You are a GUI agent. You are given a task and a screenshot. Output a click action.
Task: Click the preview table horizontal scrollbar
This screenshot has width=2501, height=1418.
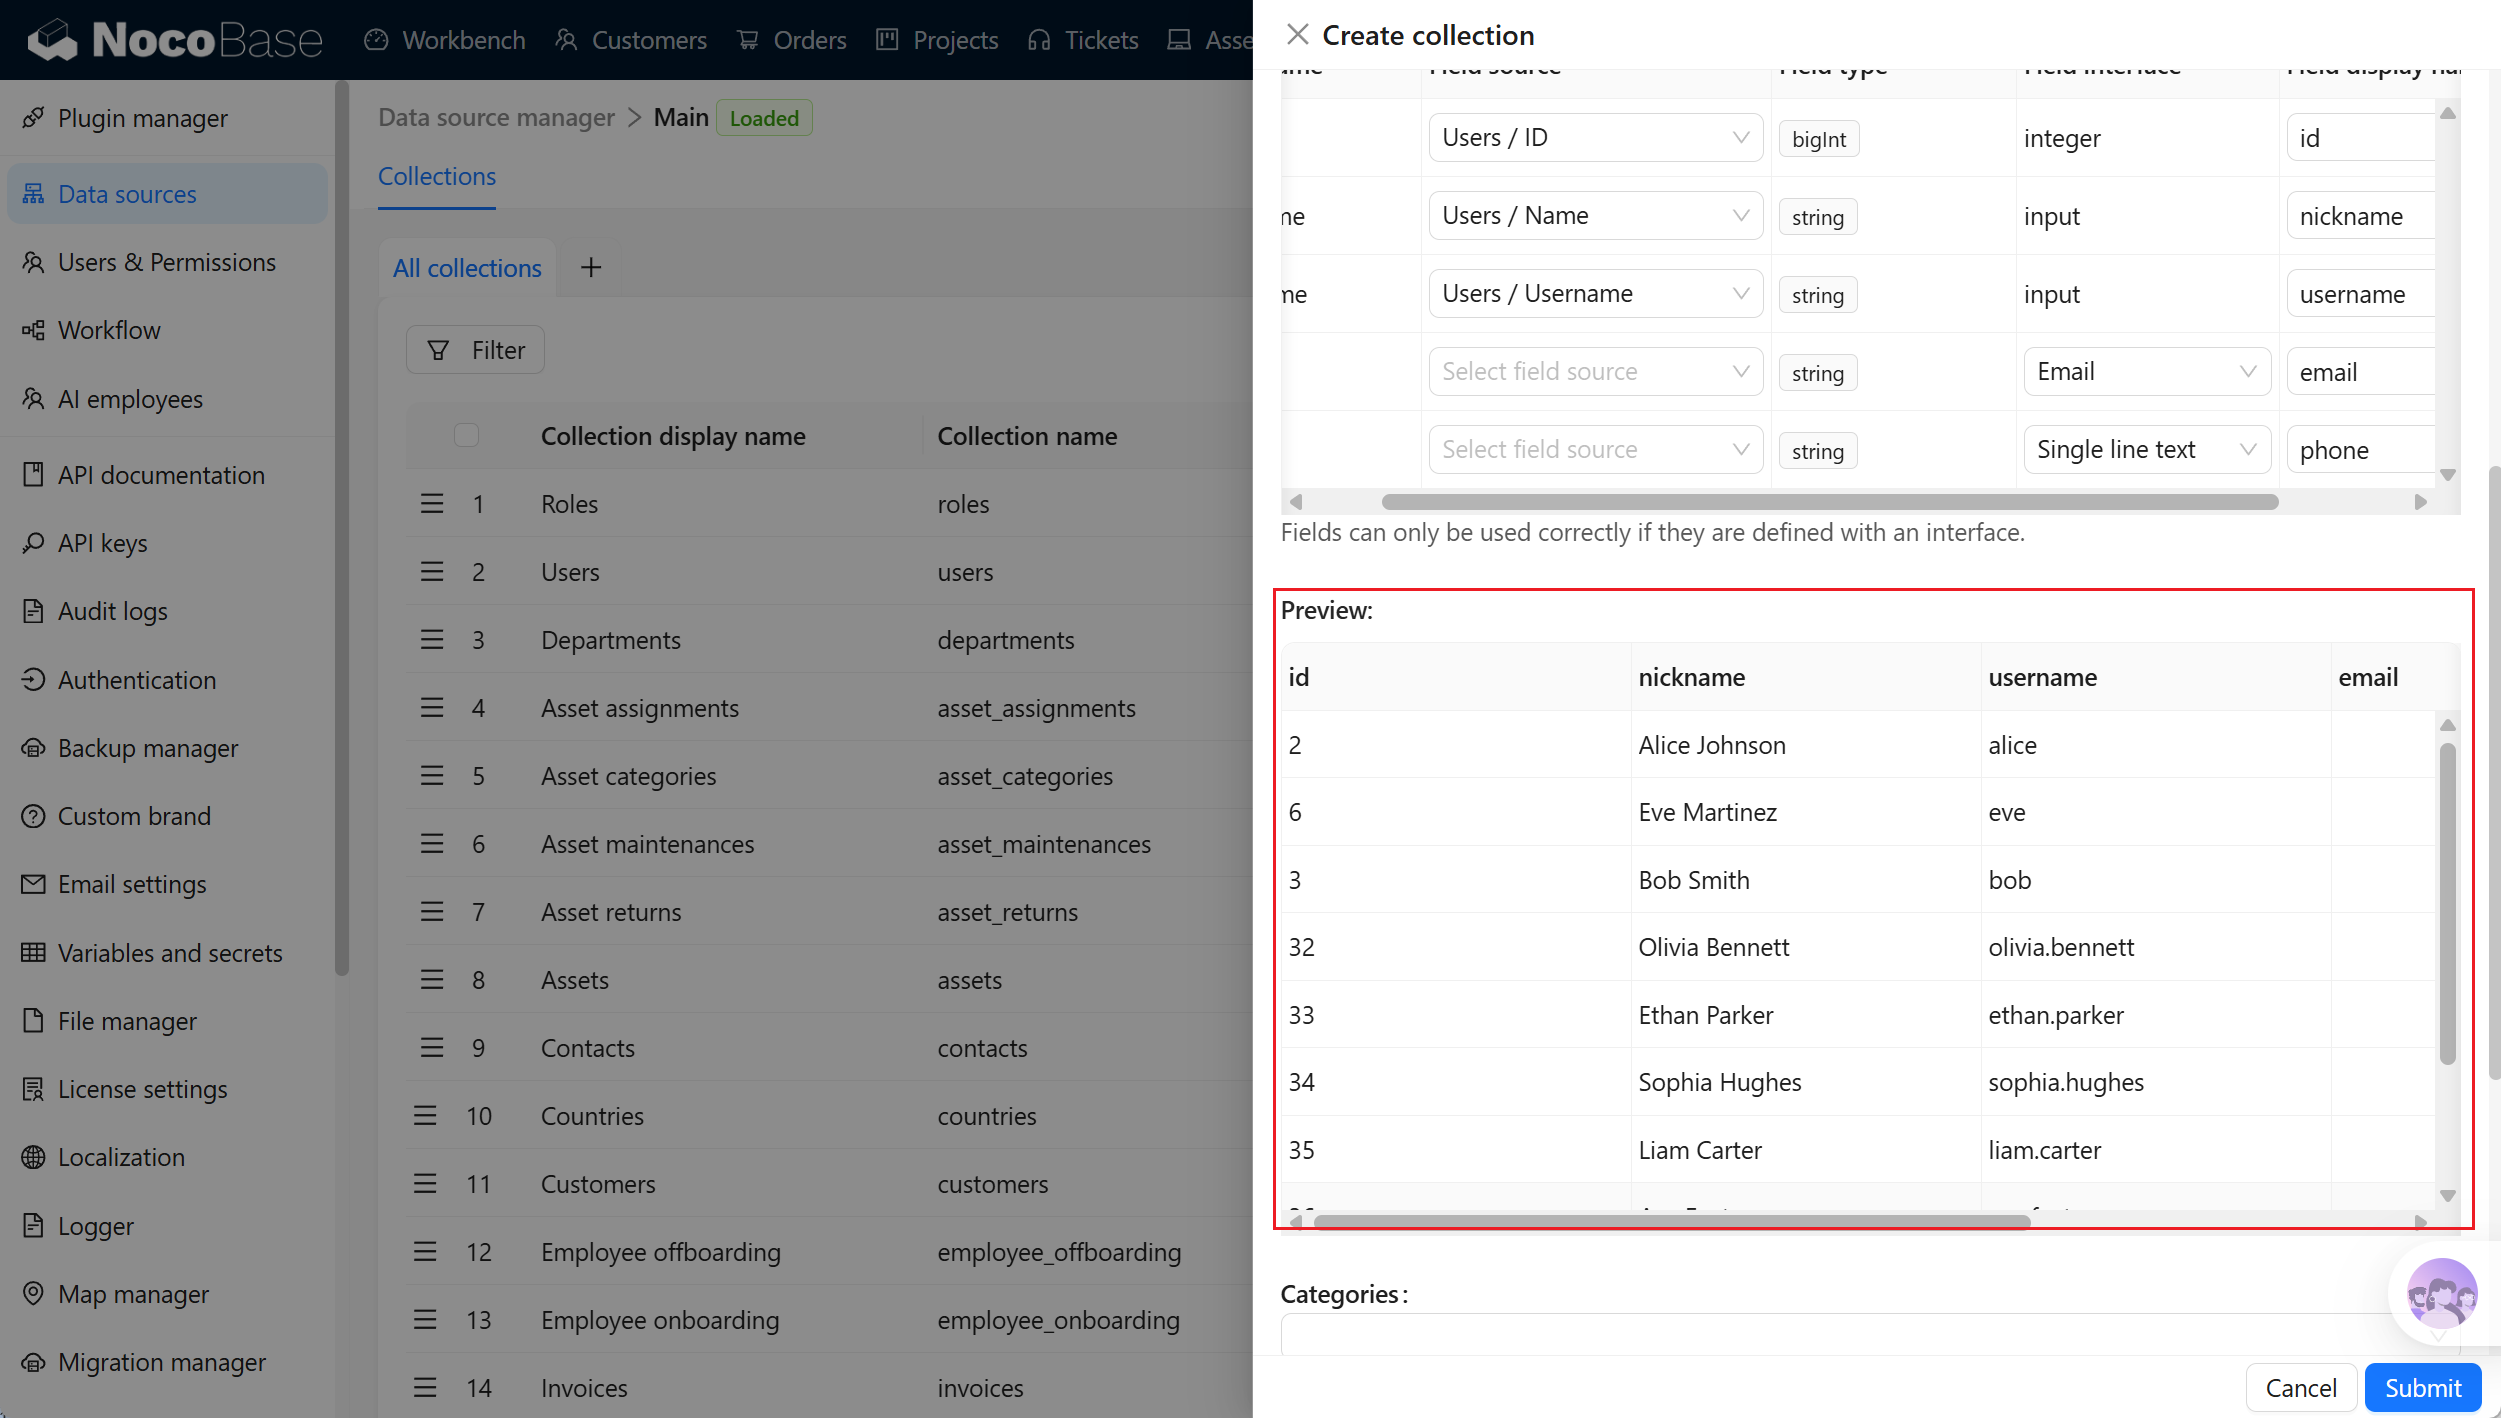click(1672, 1222)
